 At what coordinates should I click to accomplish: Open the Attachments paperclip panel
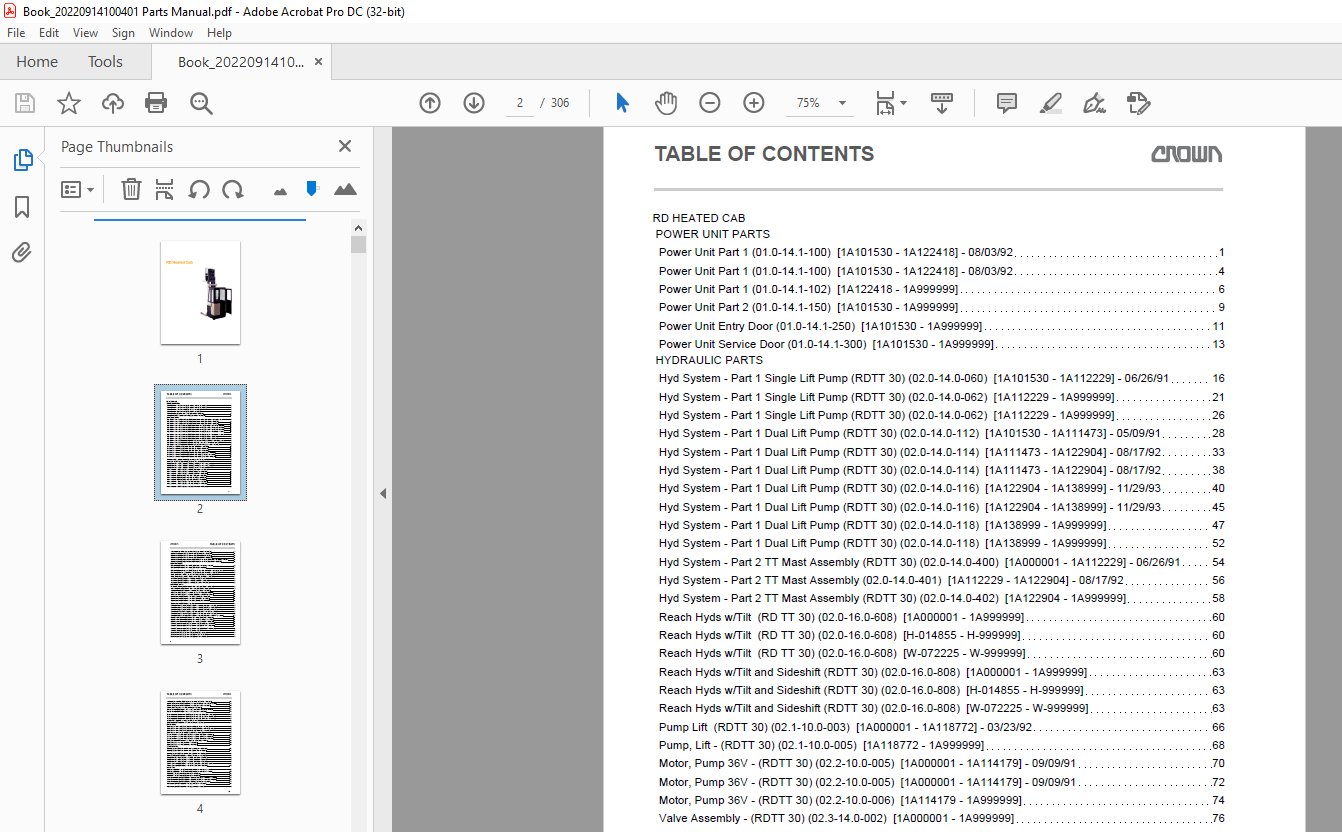(x=22, y=253)
